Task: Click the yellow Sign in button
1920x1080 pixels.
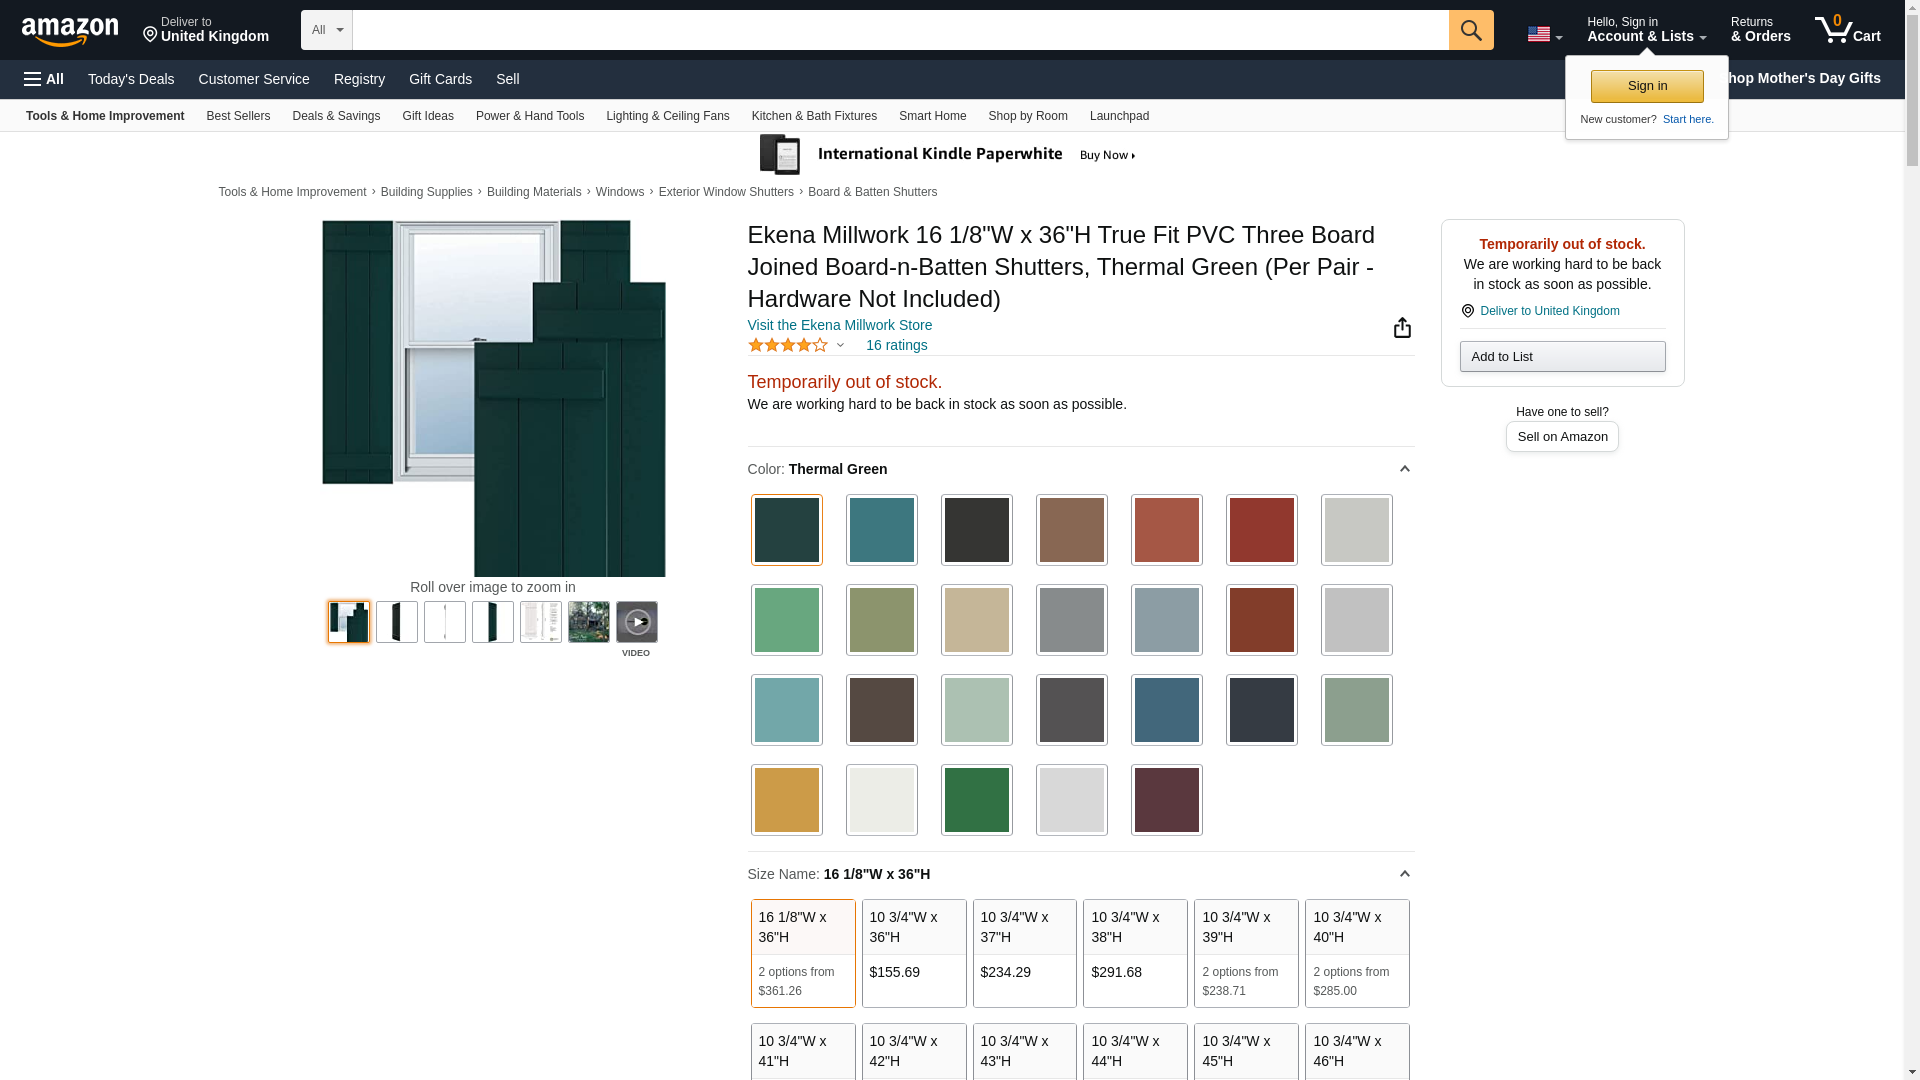Action: coord(1646,86)
